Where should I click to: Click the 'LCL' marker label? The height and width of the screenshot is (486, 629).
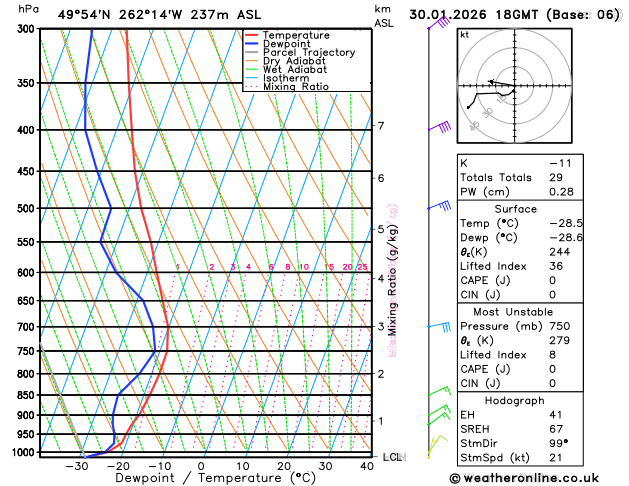click(x=393, y=457)
